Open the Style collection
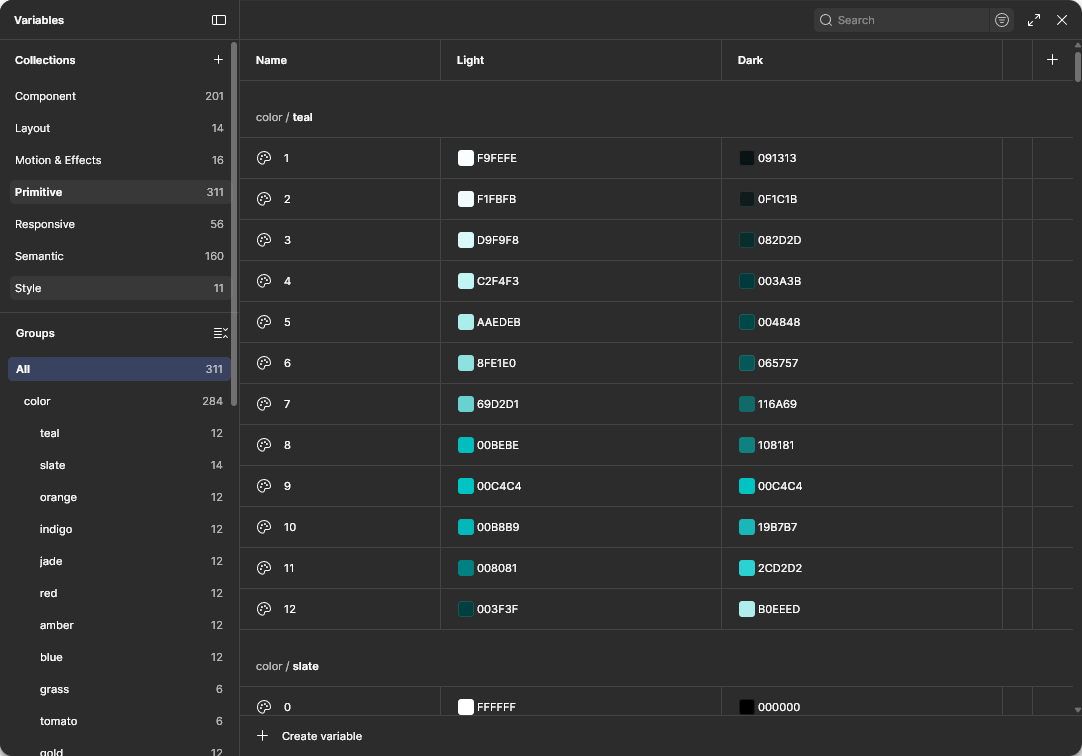Viewport: 1082px width, 756px height. (119, 288)
